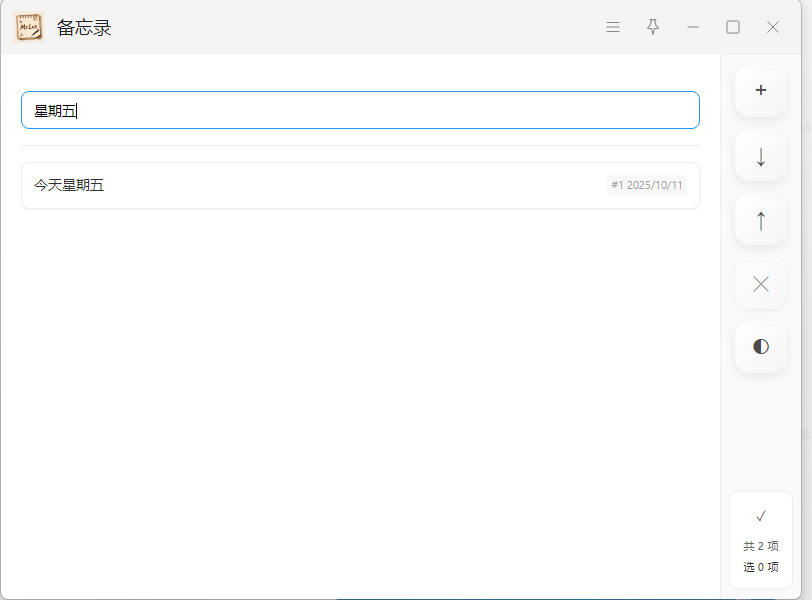Image resolution: width=812 pixels, height=600 pixels.
Task: Open the hamburger menu in the title bar
Action: pos(613,27)
